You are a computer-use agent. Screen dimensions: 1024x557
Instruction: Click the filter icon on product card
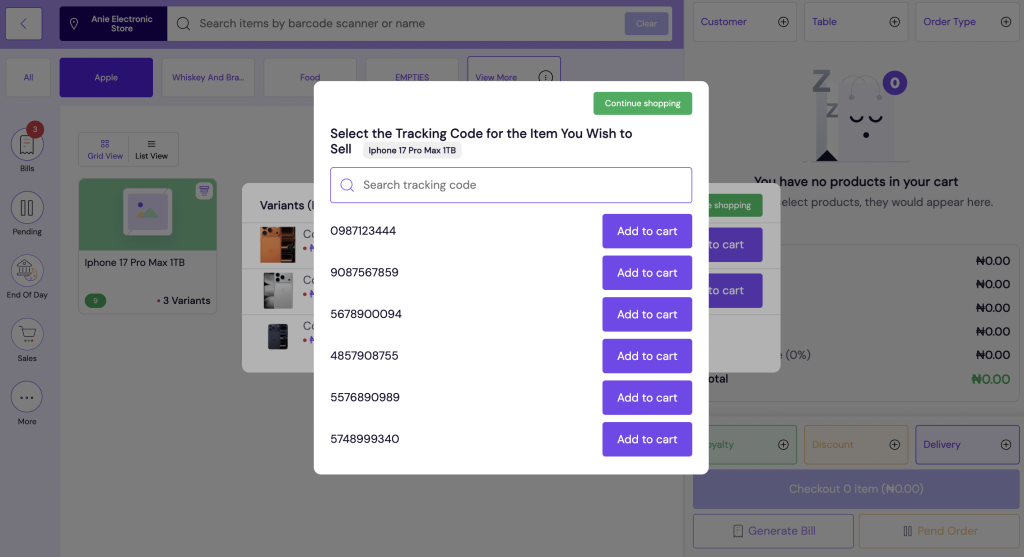(x=204, y=190)
